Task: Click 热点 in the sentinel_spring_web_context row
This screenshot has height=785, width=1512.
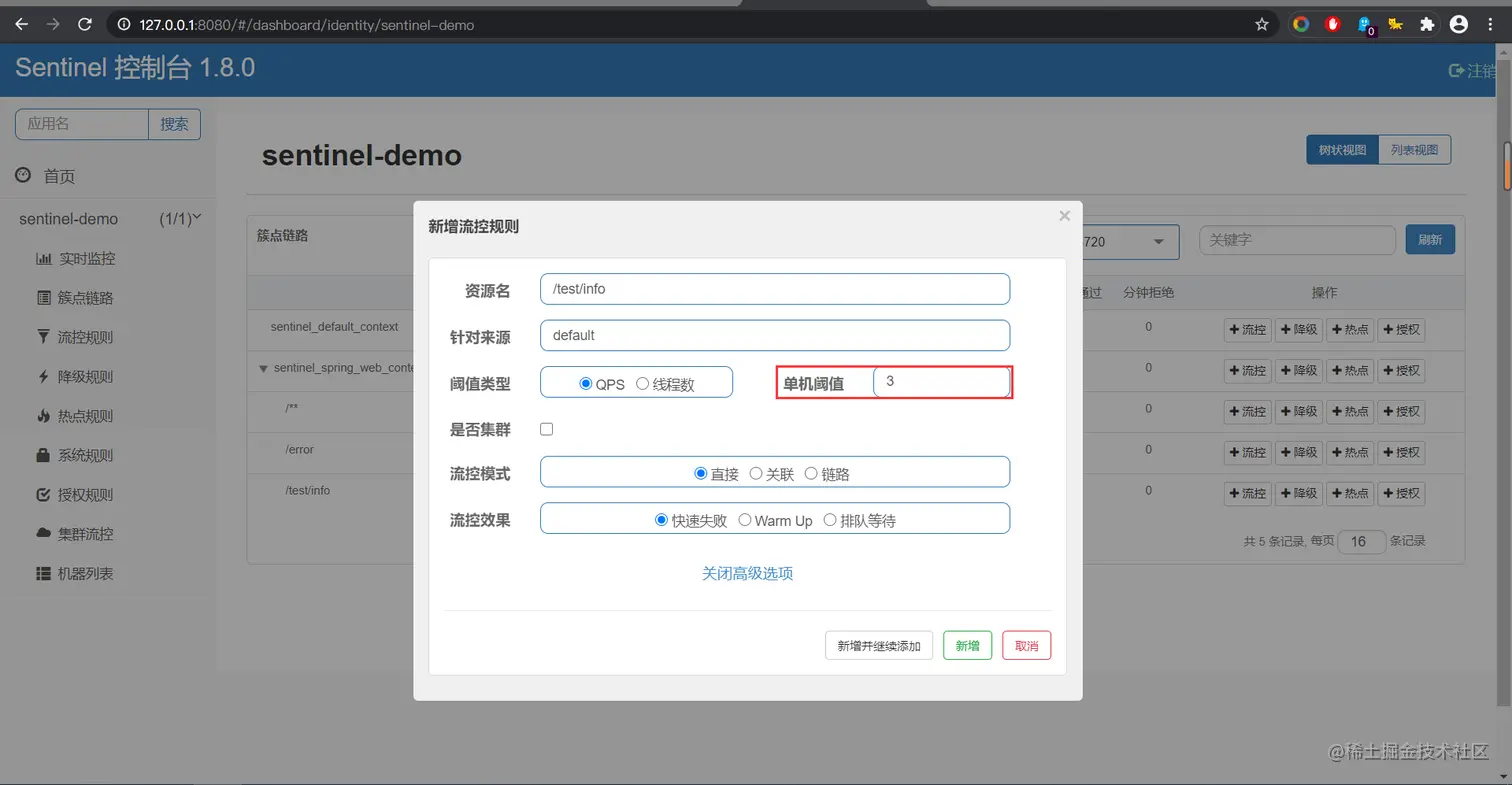Action: (1350, 371)
